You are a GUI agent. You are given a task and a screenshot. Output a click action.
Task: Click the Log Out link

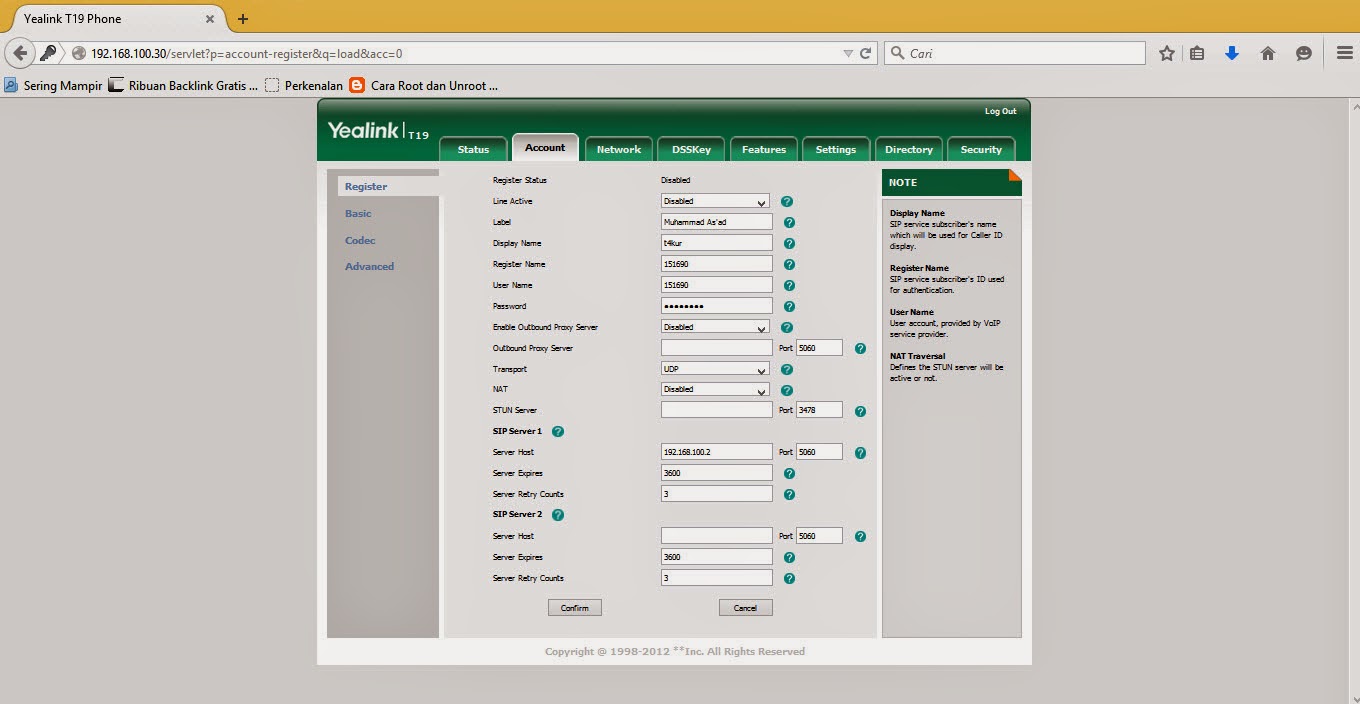tap(1000, 111)
